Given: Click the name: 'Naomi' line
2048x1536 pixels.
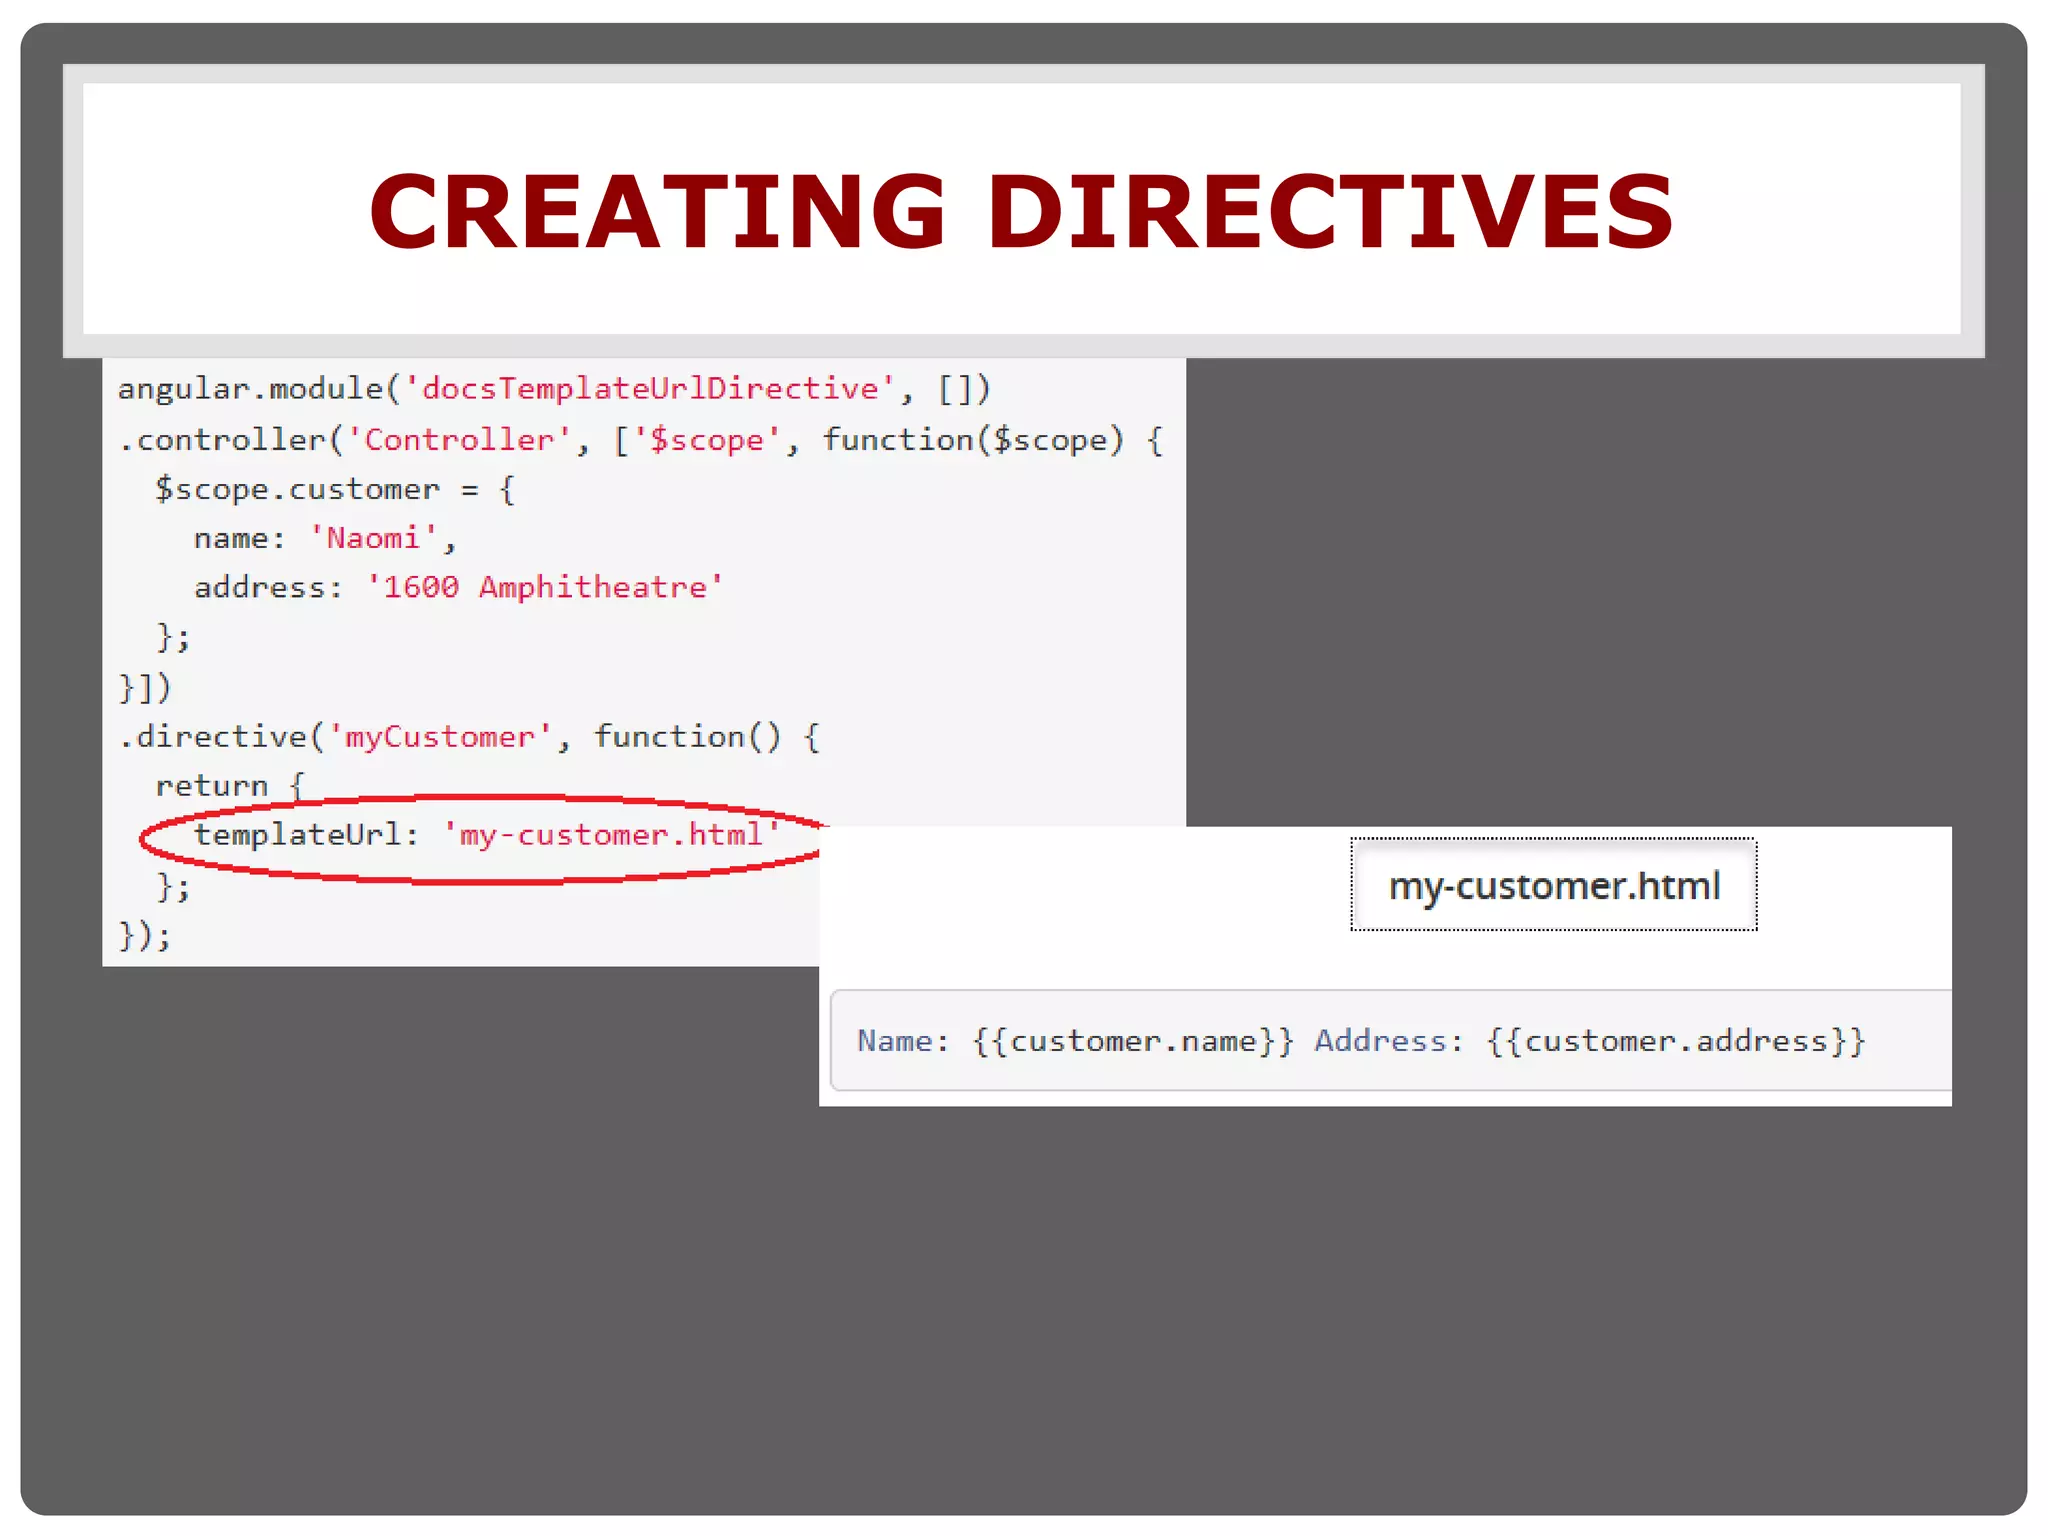Looking at the screenshot, I should point(325,538).
